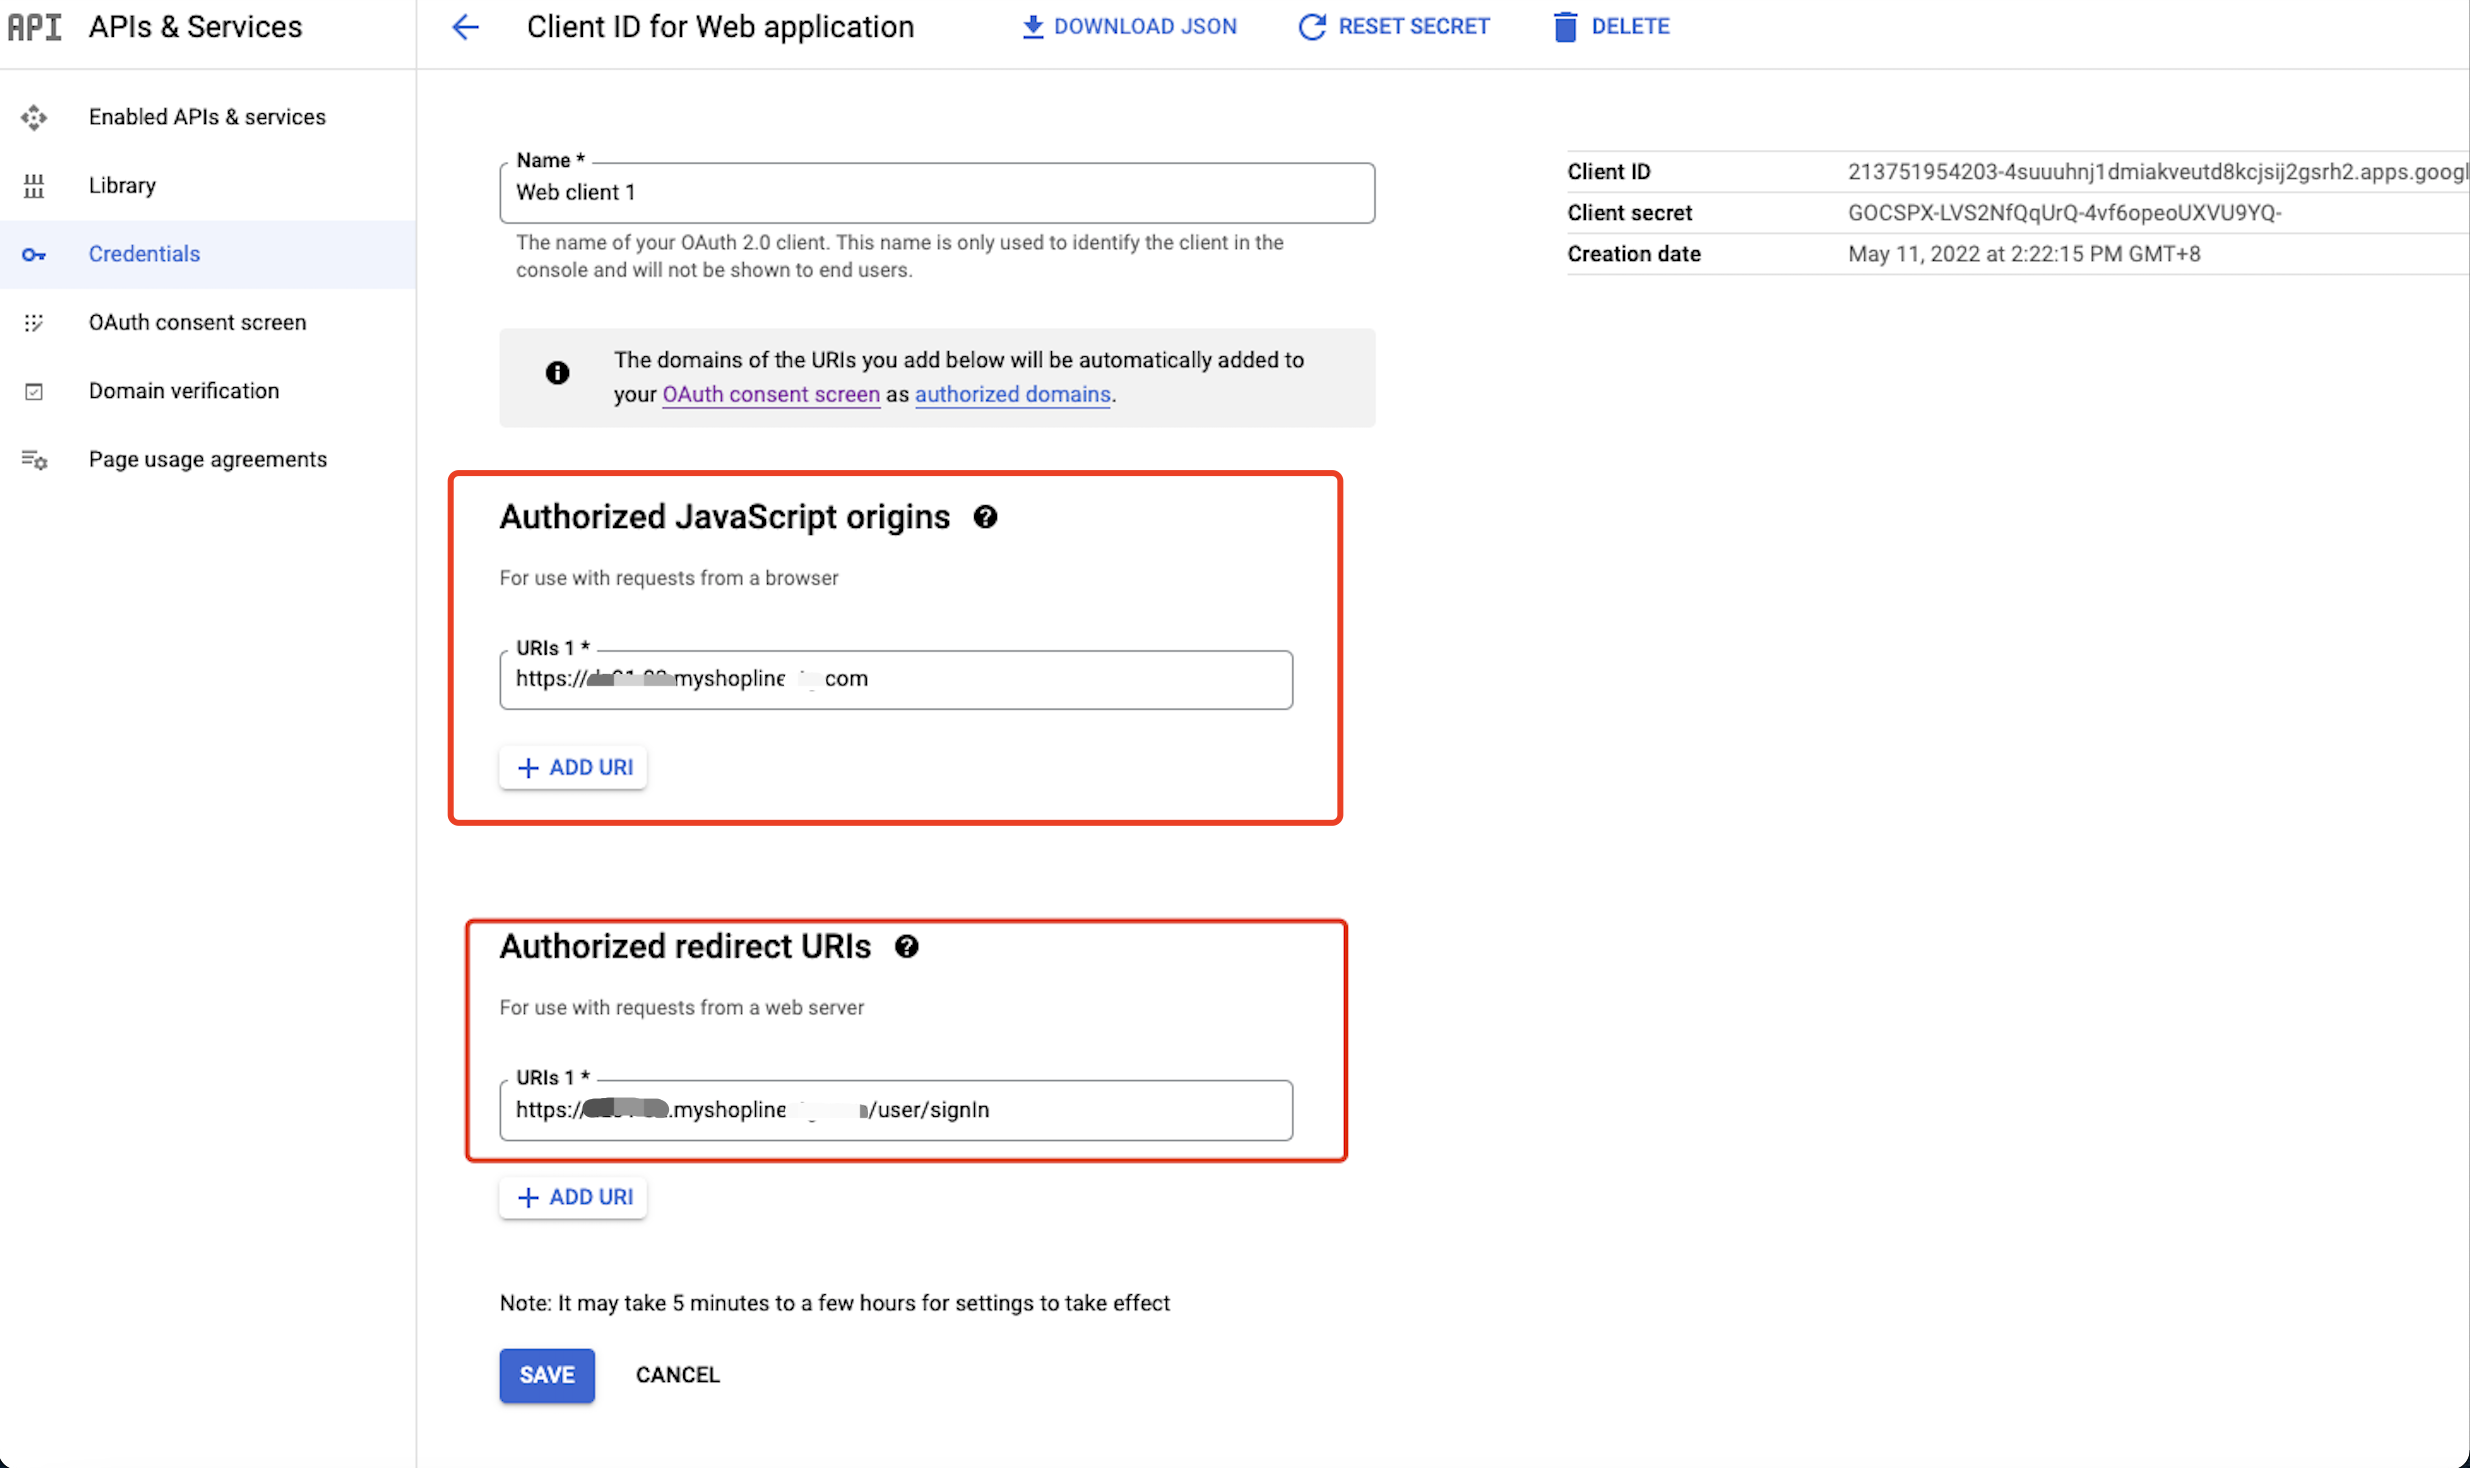This screenshot has width=2470, height=1468.
Task: Click the Delete trash icon
Action: click(x=1565, y=27)
